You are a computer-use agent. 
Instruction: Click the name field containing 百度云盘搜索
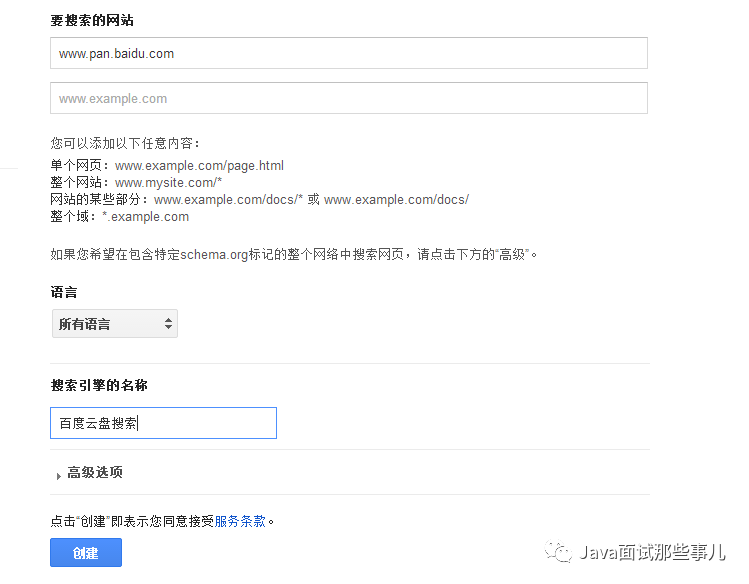[x=163, y=423]
